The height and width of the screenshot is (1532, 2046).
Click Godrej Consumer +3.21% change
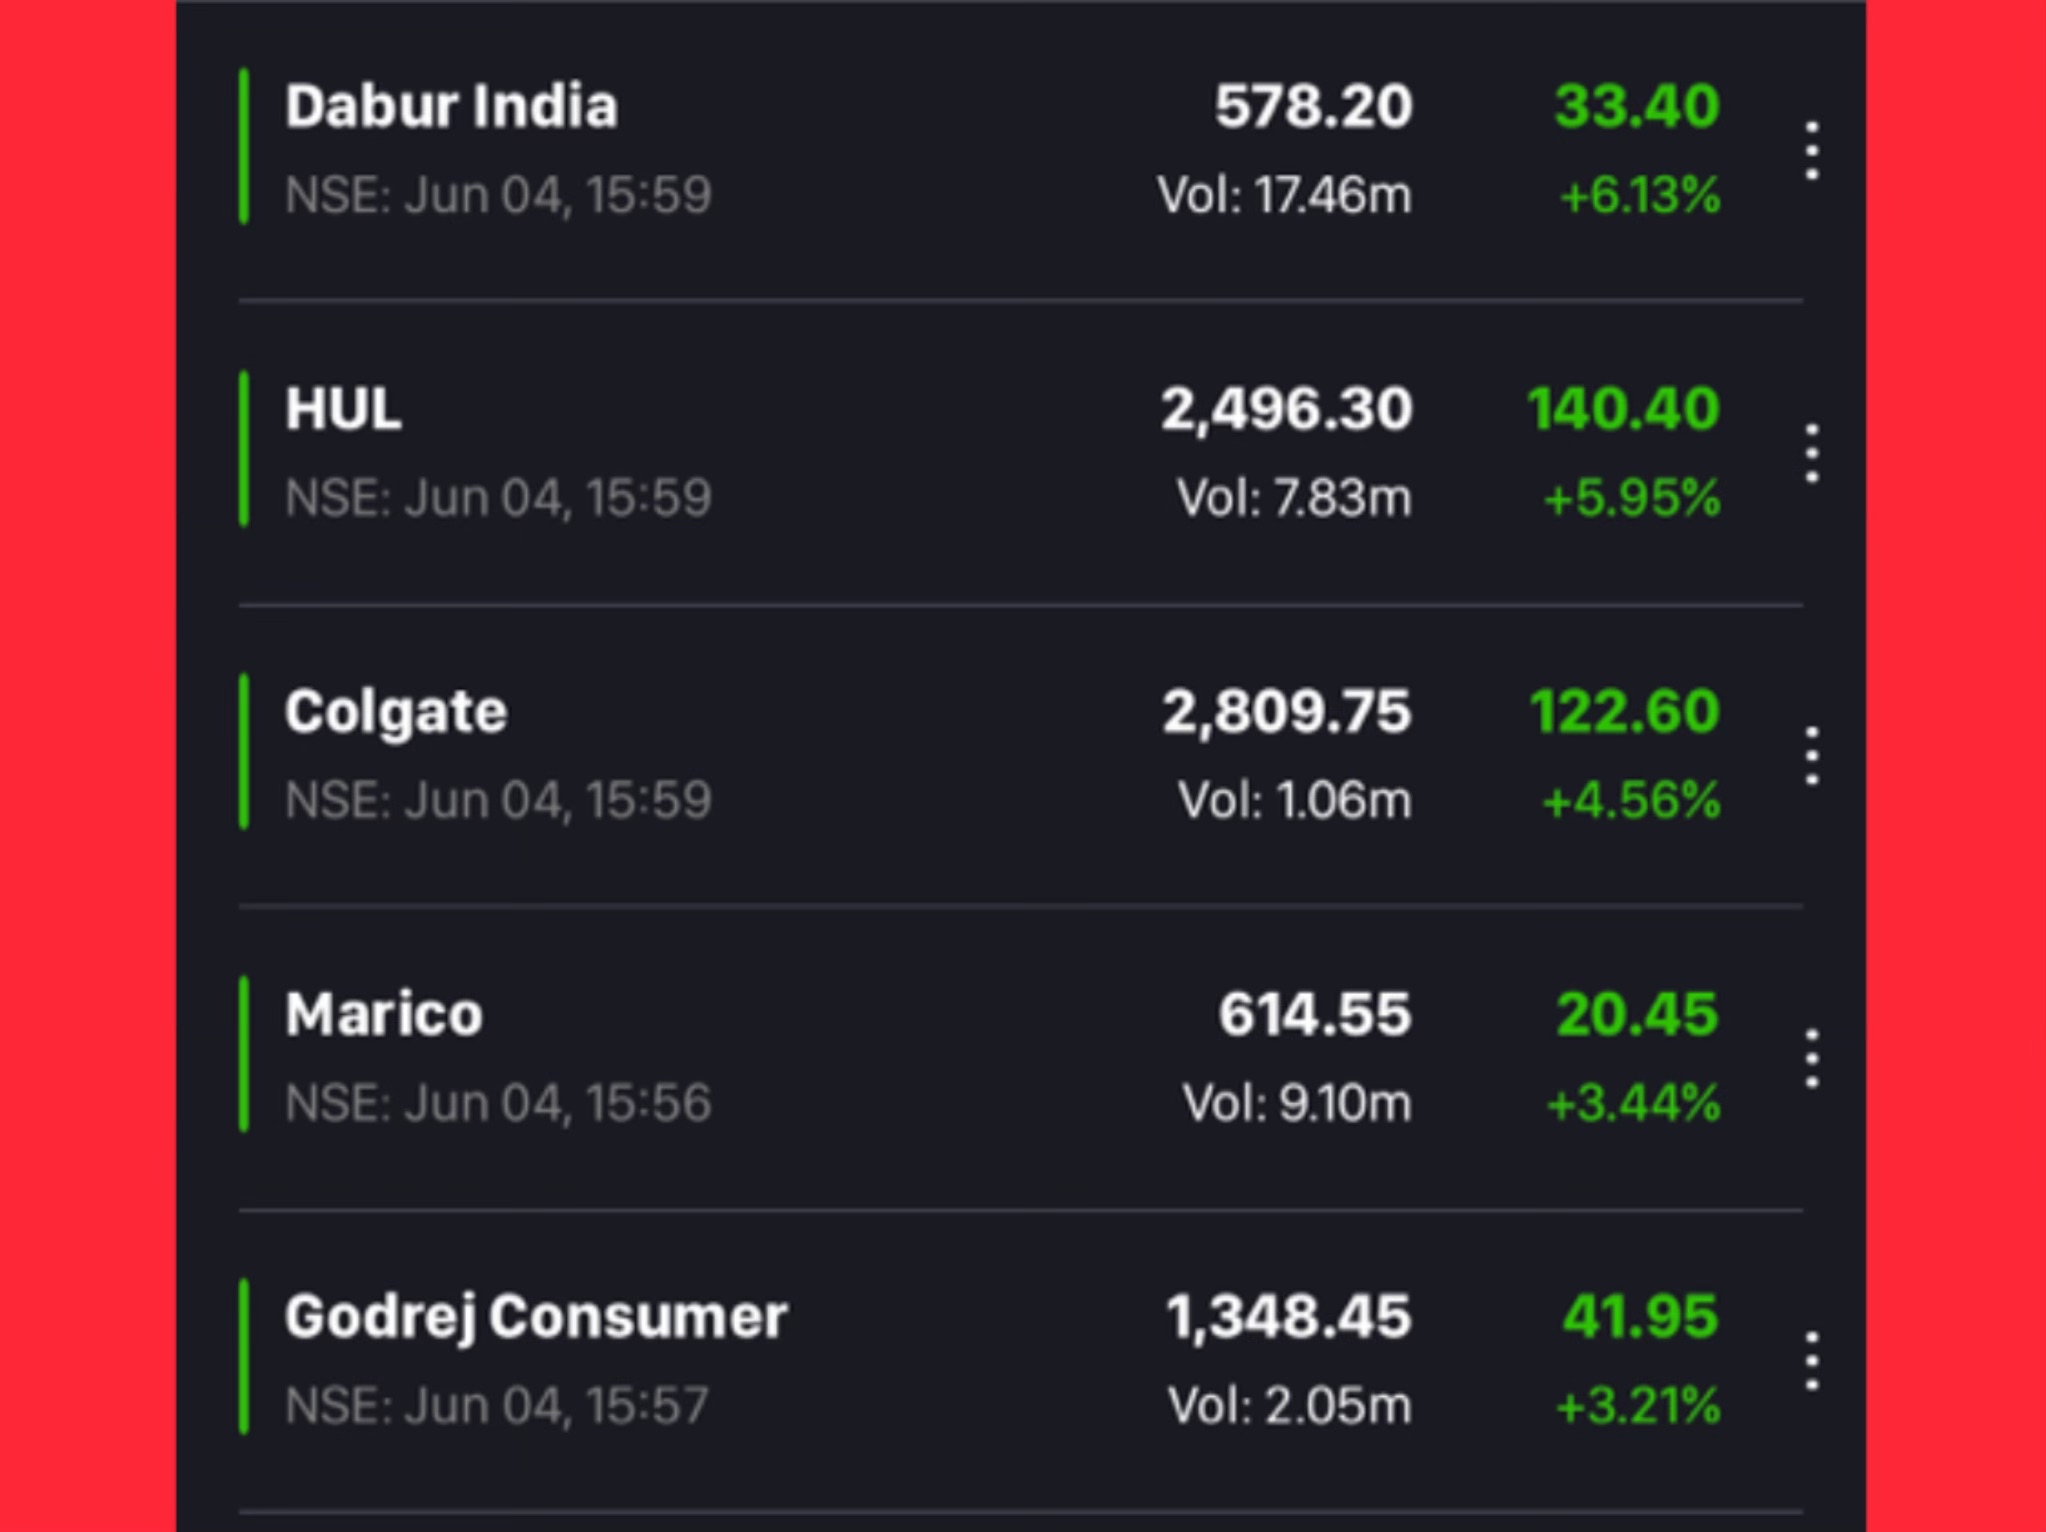pyautogui.click(x=1638, y=1406)
